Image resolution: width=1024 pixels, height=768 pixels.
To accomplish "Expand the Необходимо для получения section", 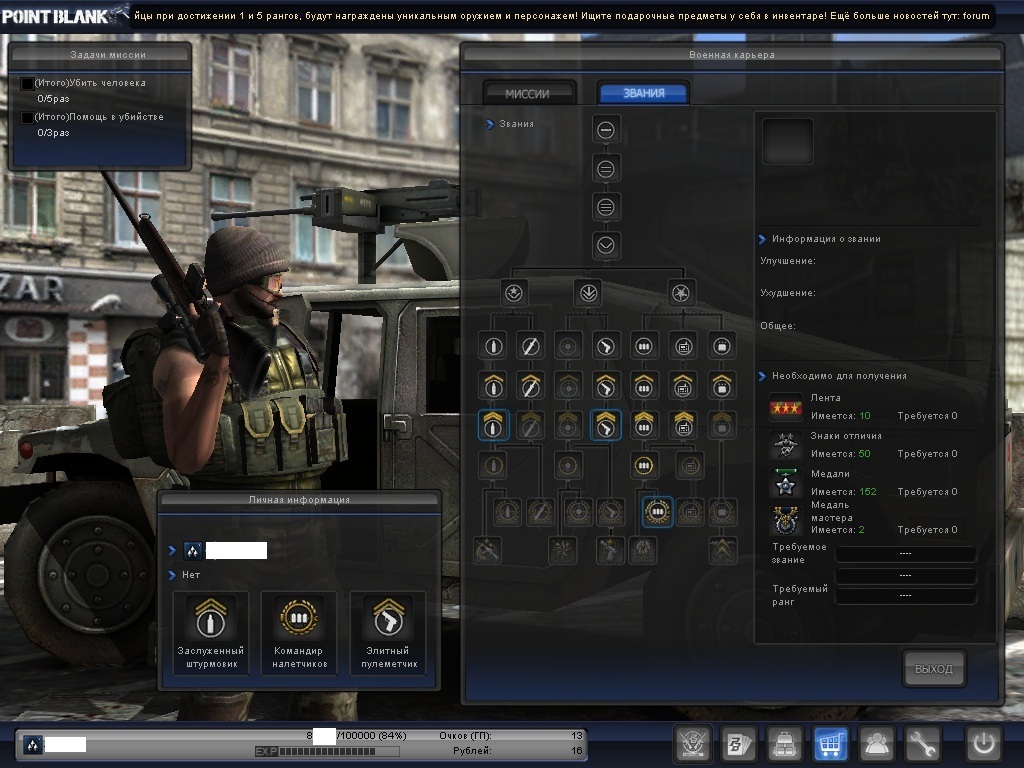I will coord(762,376).
